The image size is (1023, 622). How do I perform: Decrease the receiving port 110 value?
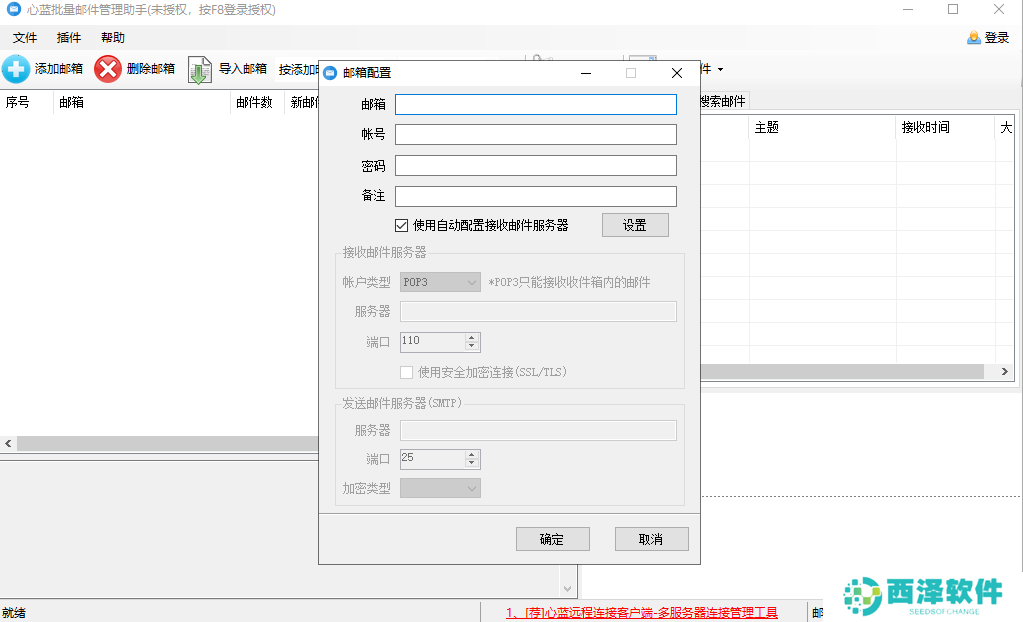click(472, 346)
